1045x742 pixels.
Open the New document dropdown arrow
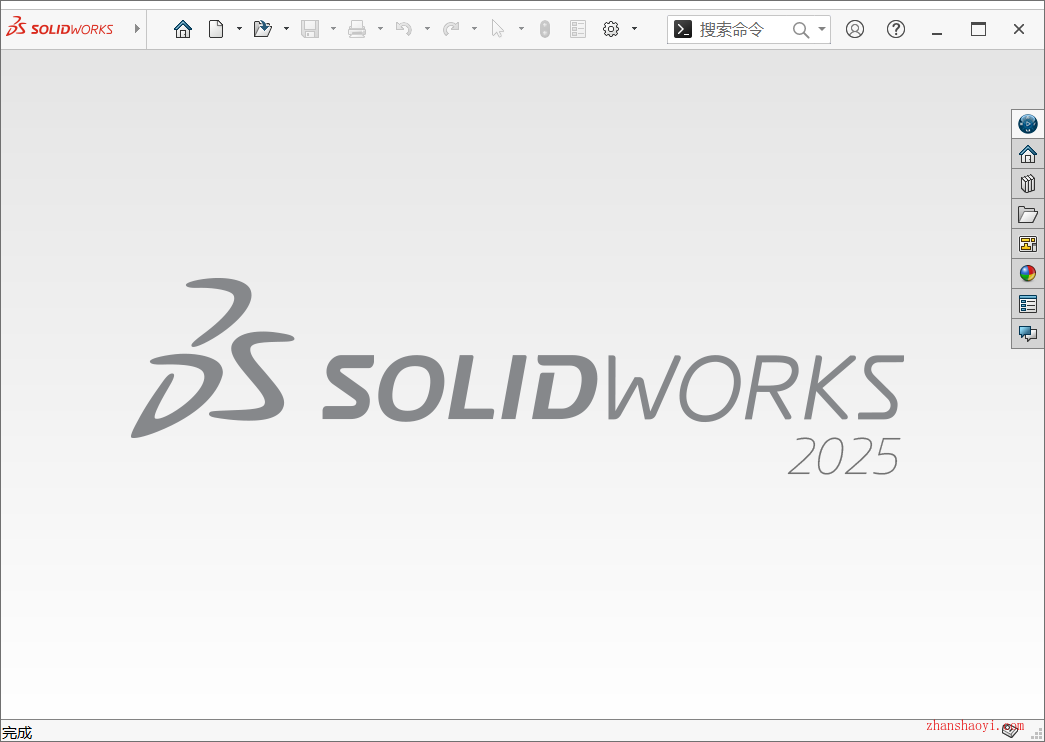click(239, 29)
